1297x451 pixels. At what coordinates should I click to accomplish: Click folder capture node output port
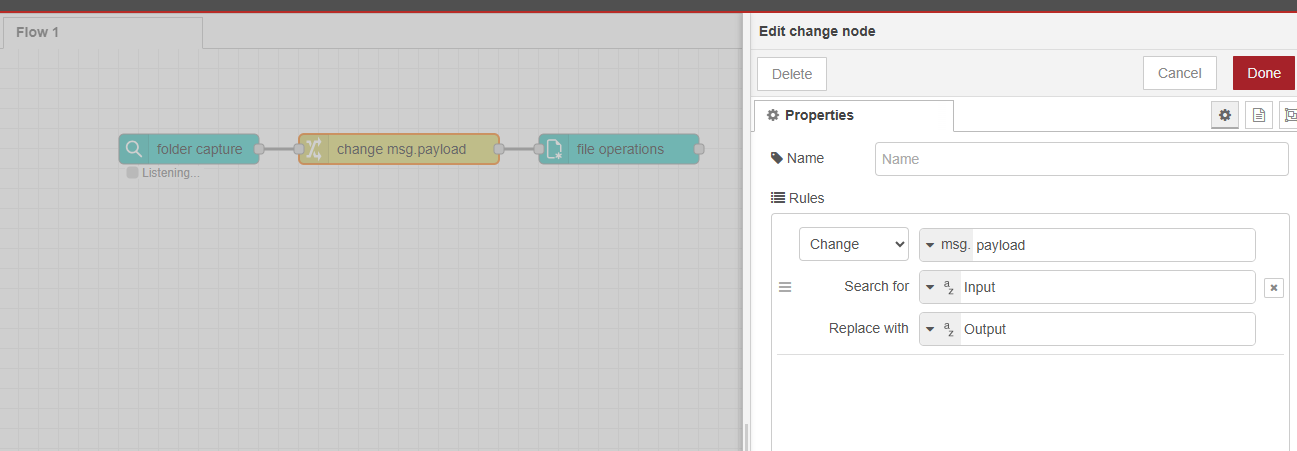pyautogui.click(x=259, y=149)
